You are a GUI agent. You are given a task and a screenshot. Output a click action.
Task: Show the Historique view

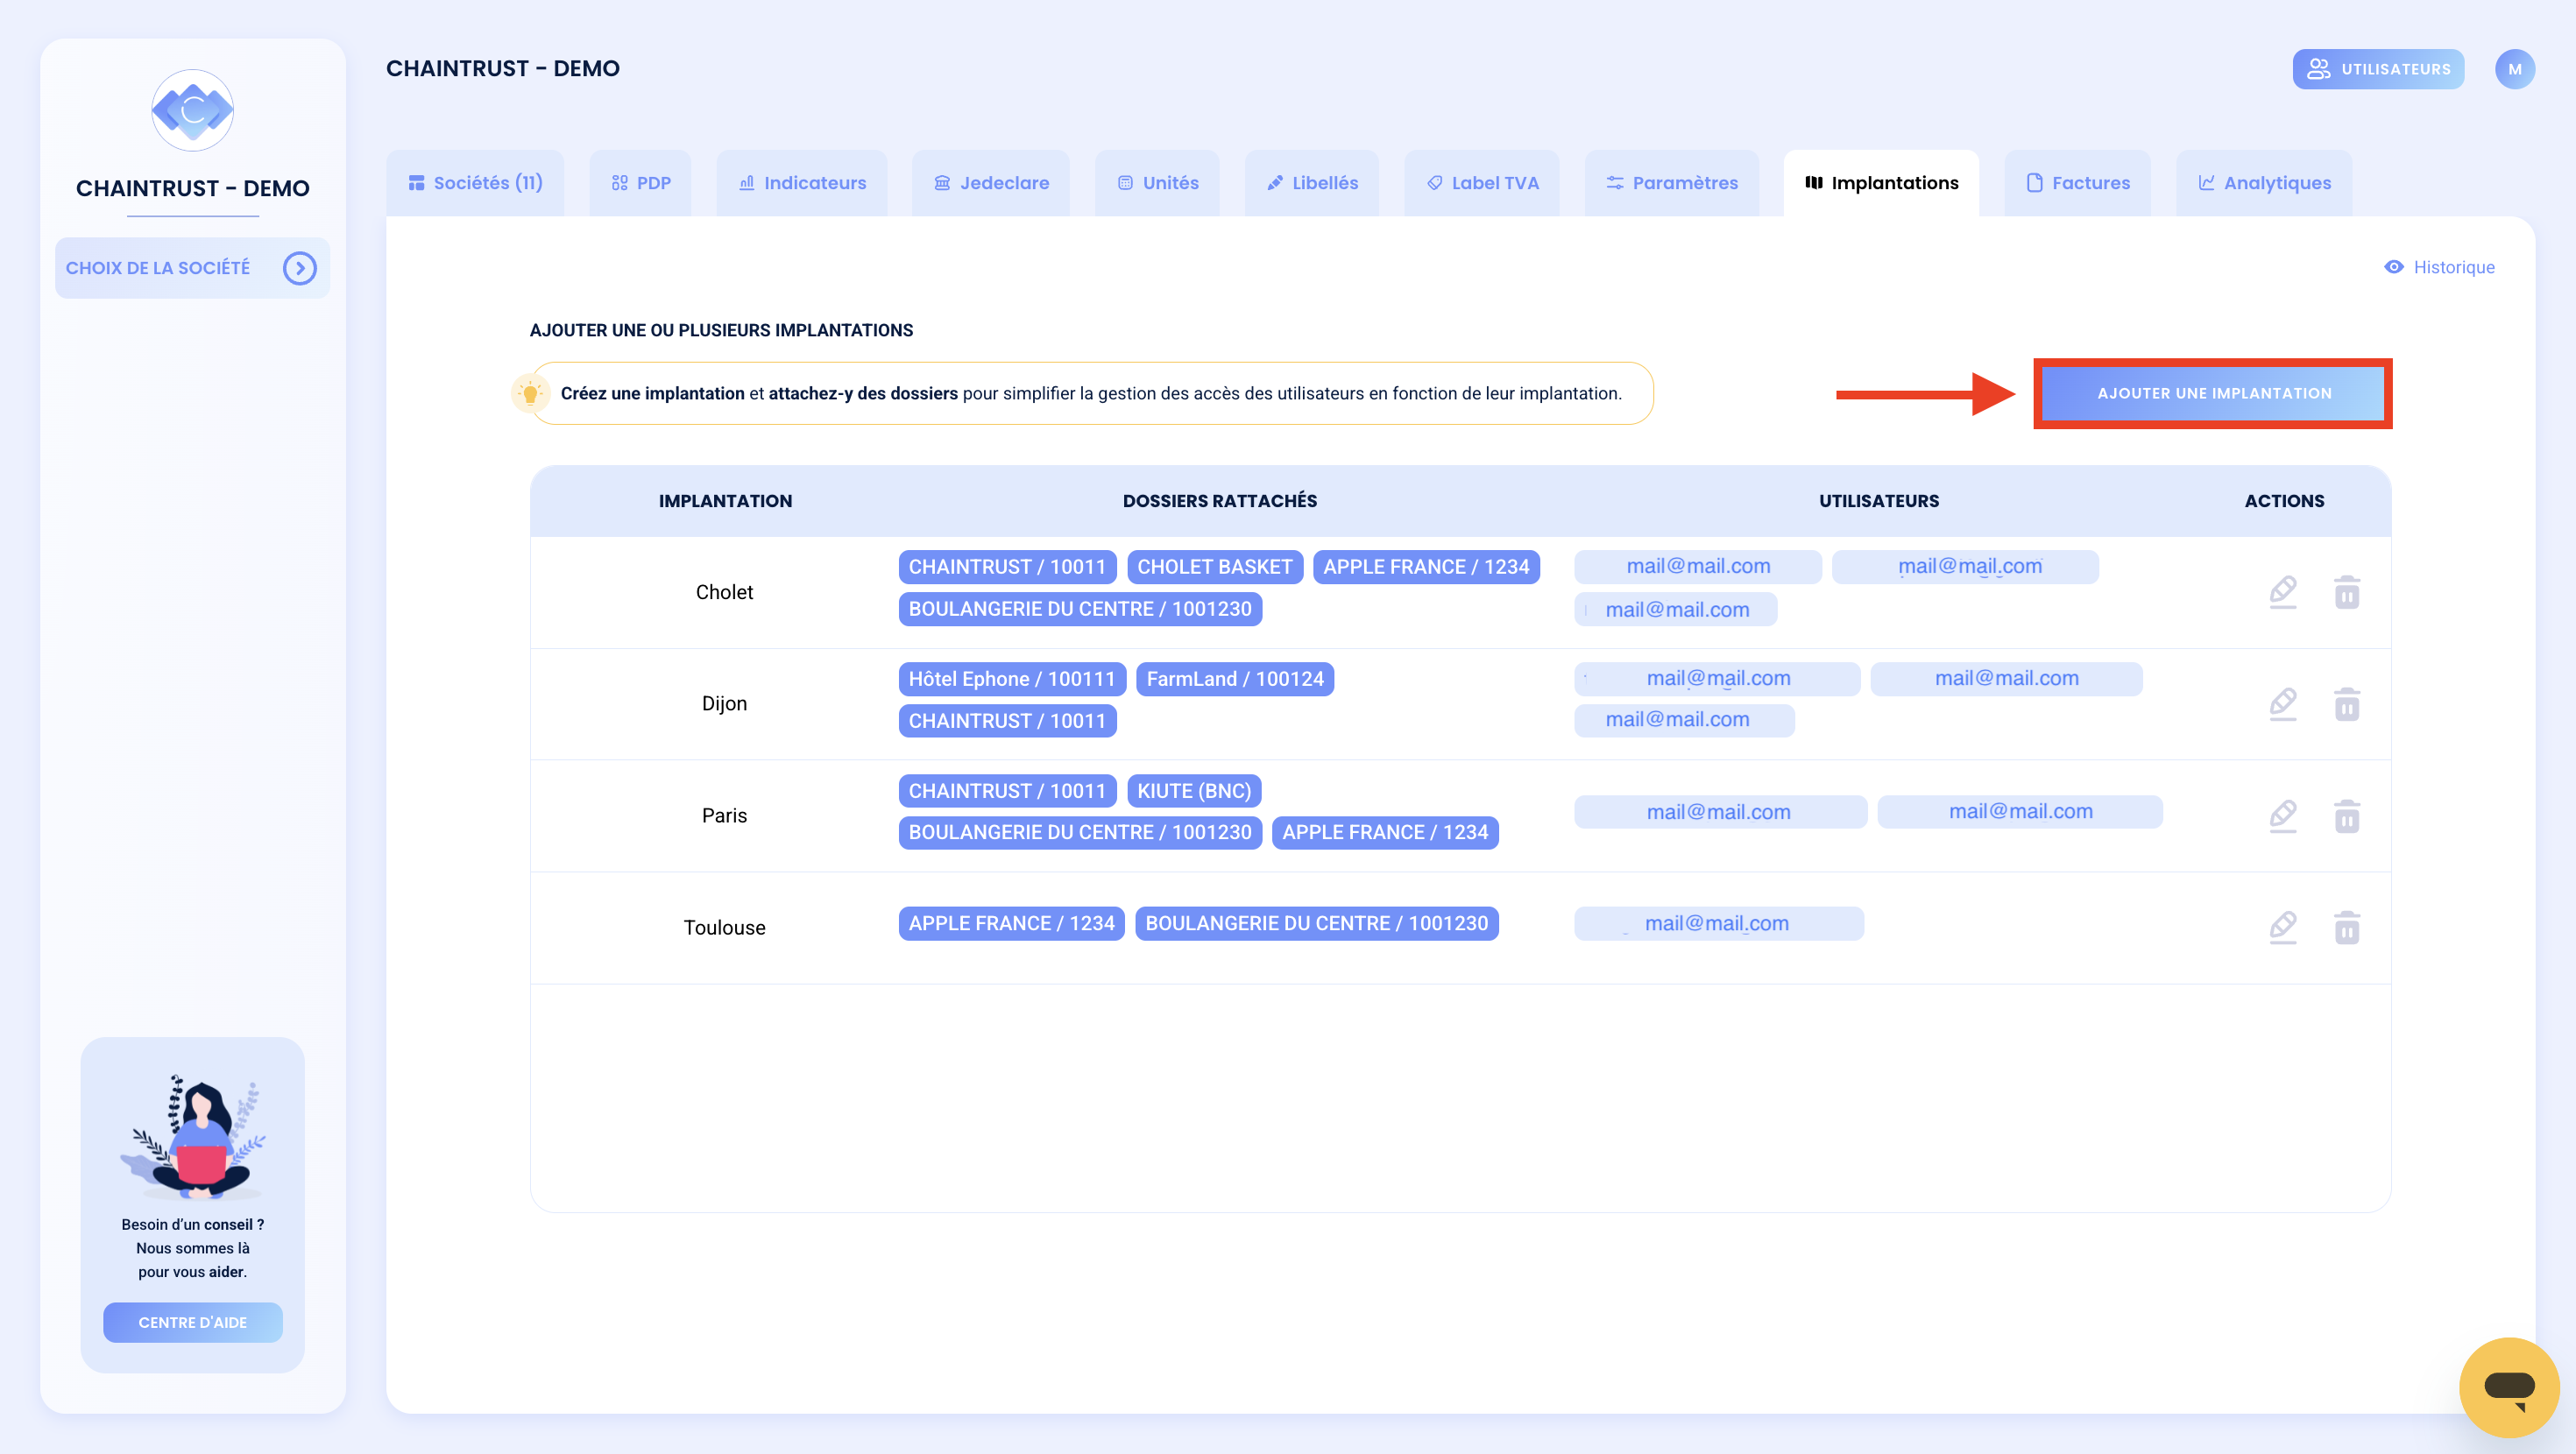tap(2440, 267)
